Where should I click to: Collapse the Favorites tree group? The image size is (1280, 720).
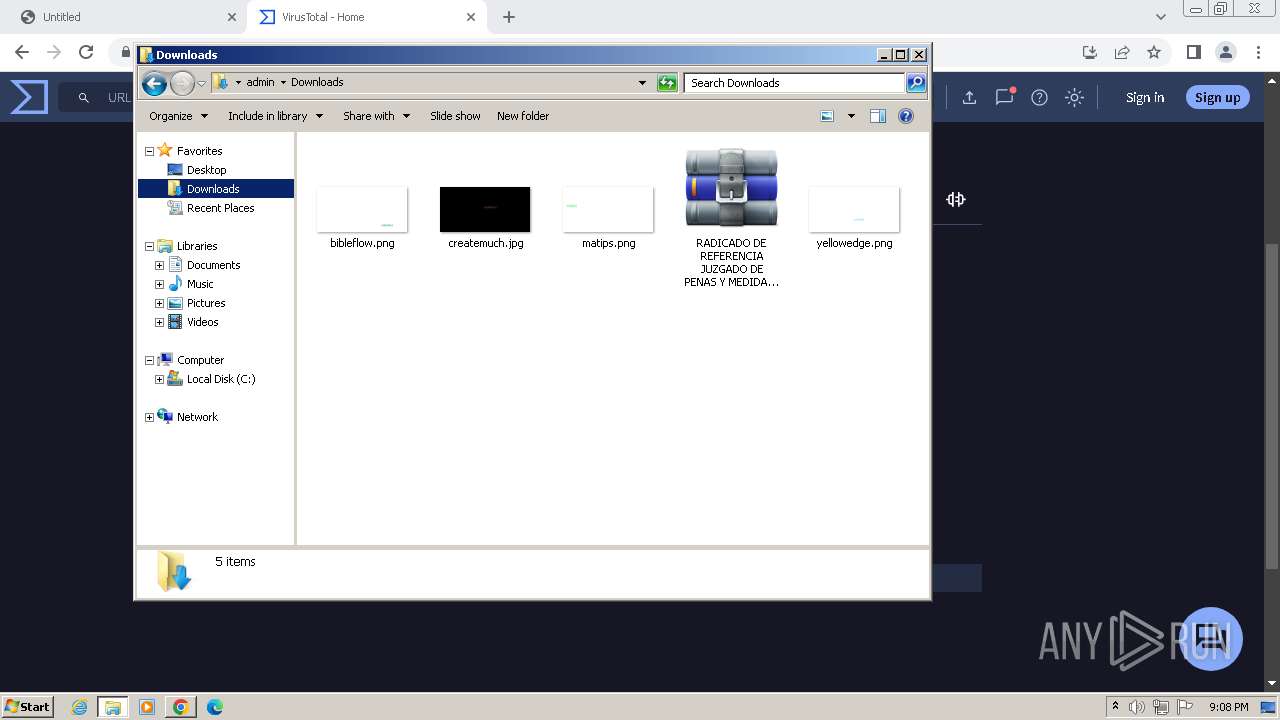(149, 151)
